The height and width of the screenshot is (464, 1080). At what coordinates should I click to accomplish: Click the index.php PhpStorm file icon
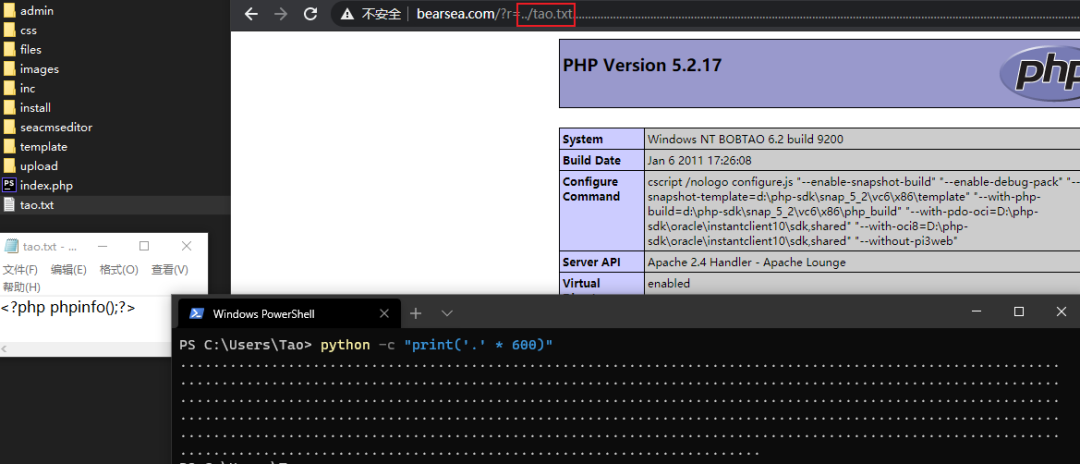(x=9, y=185)
